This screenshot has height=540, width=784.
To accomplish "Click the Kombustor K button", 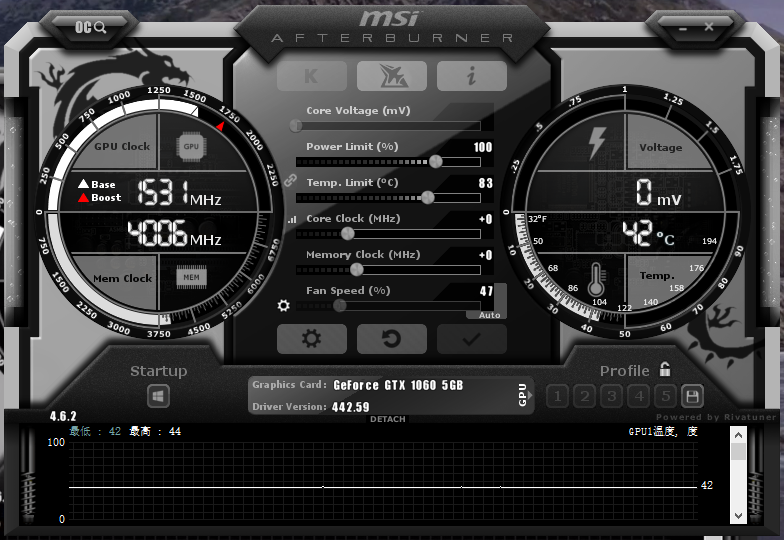I will (312, 76).
